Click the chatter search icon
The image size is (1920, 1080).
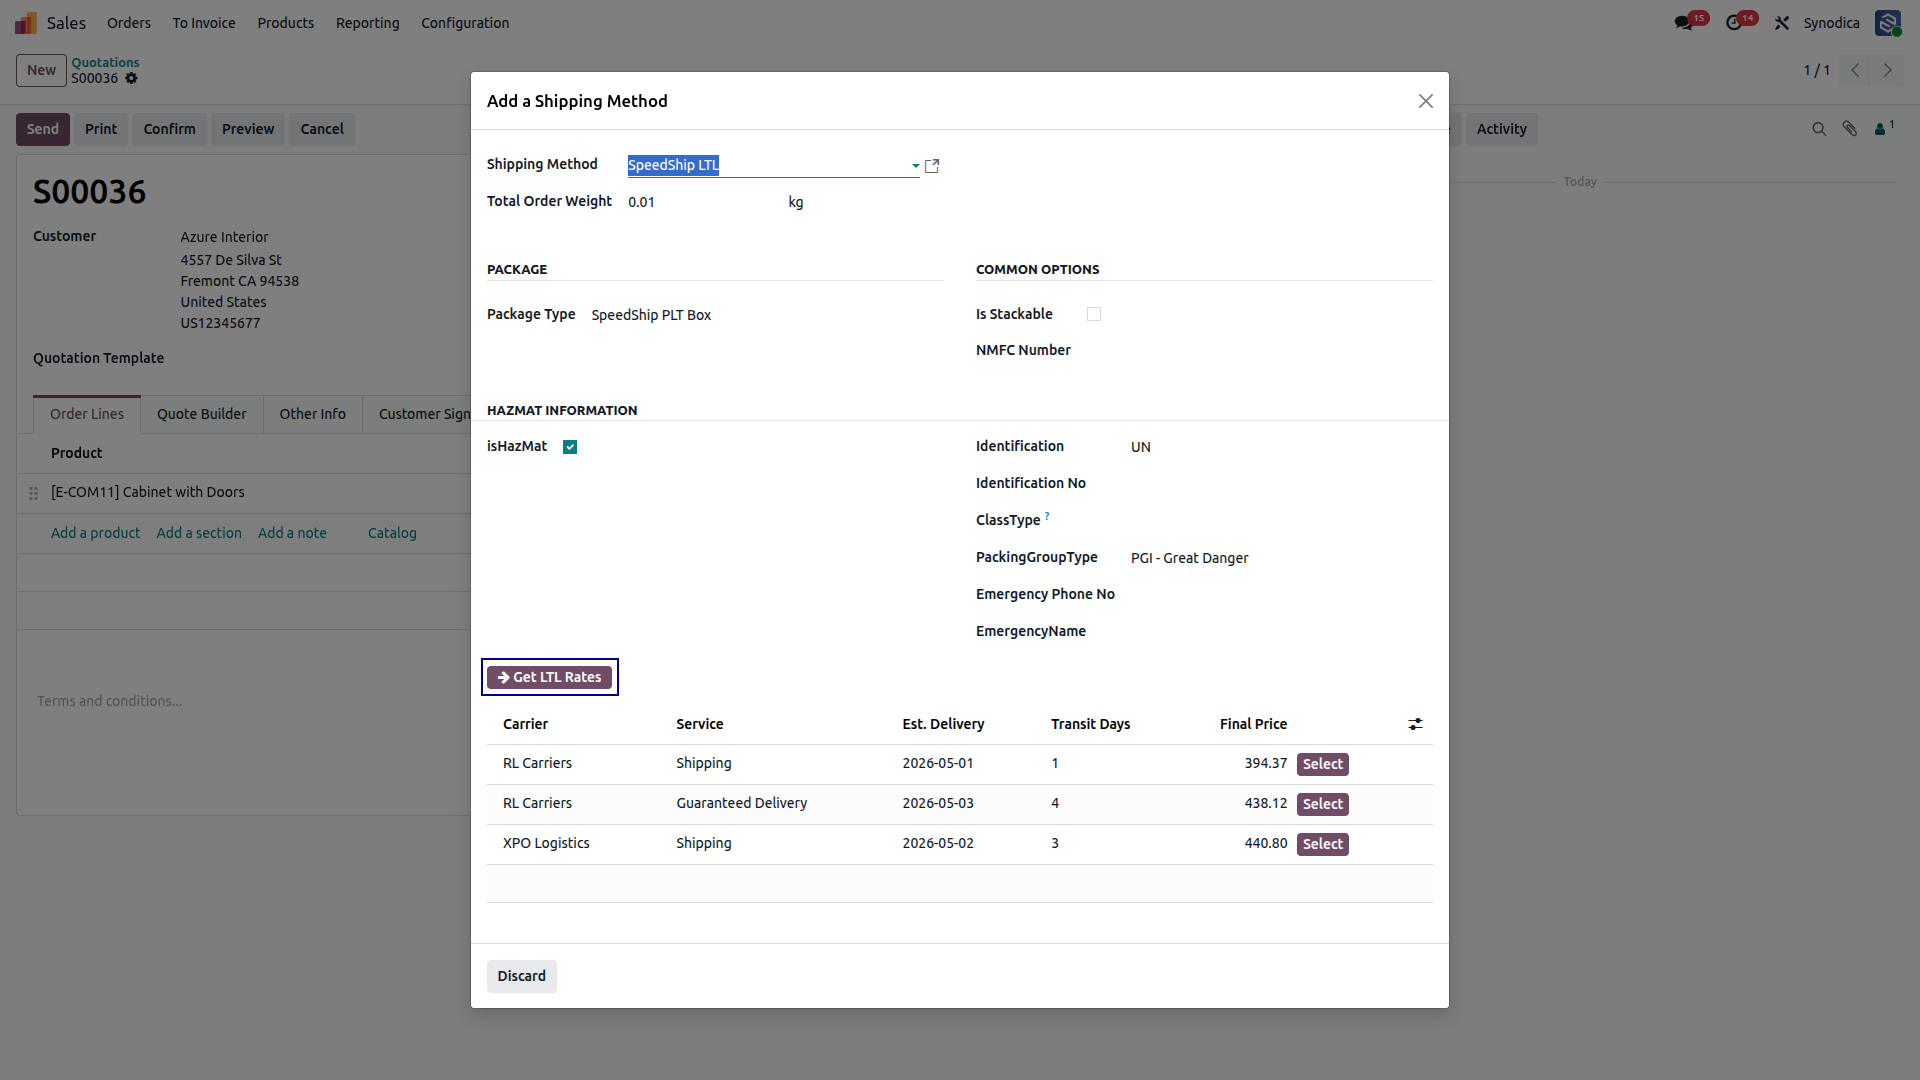(1819, 129)
